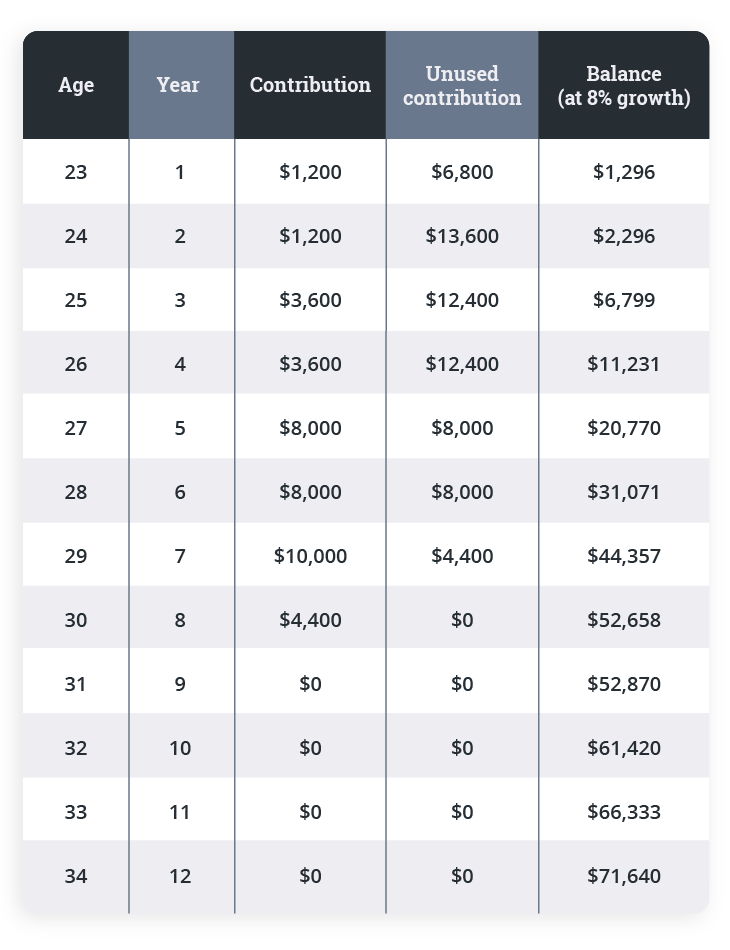This screenshot has width=730, height=950.
Task: Click the $6,799 balance cell
Action: [624, 300]
